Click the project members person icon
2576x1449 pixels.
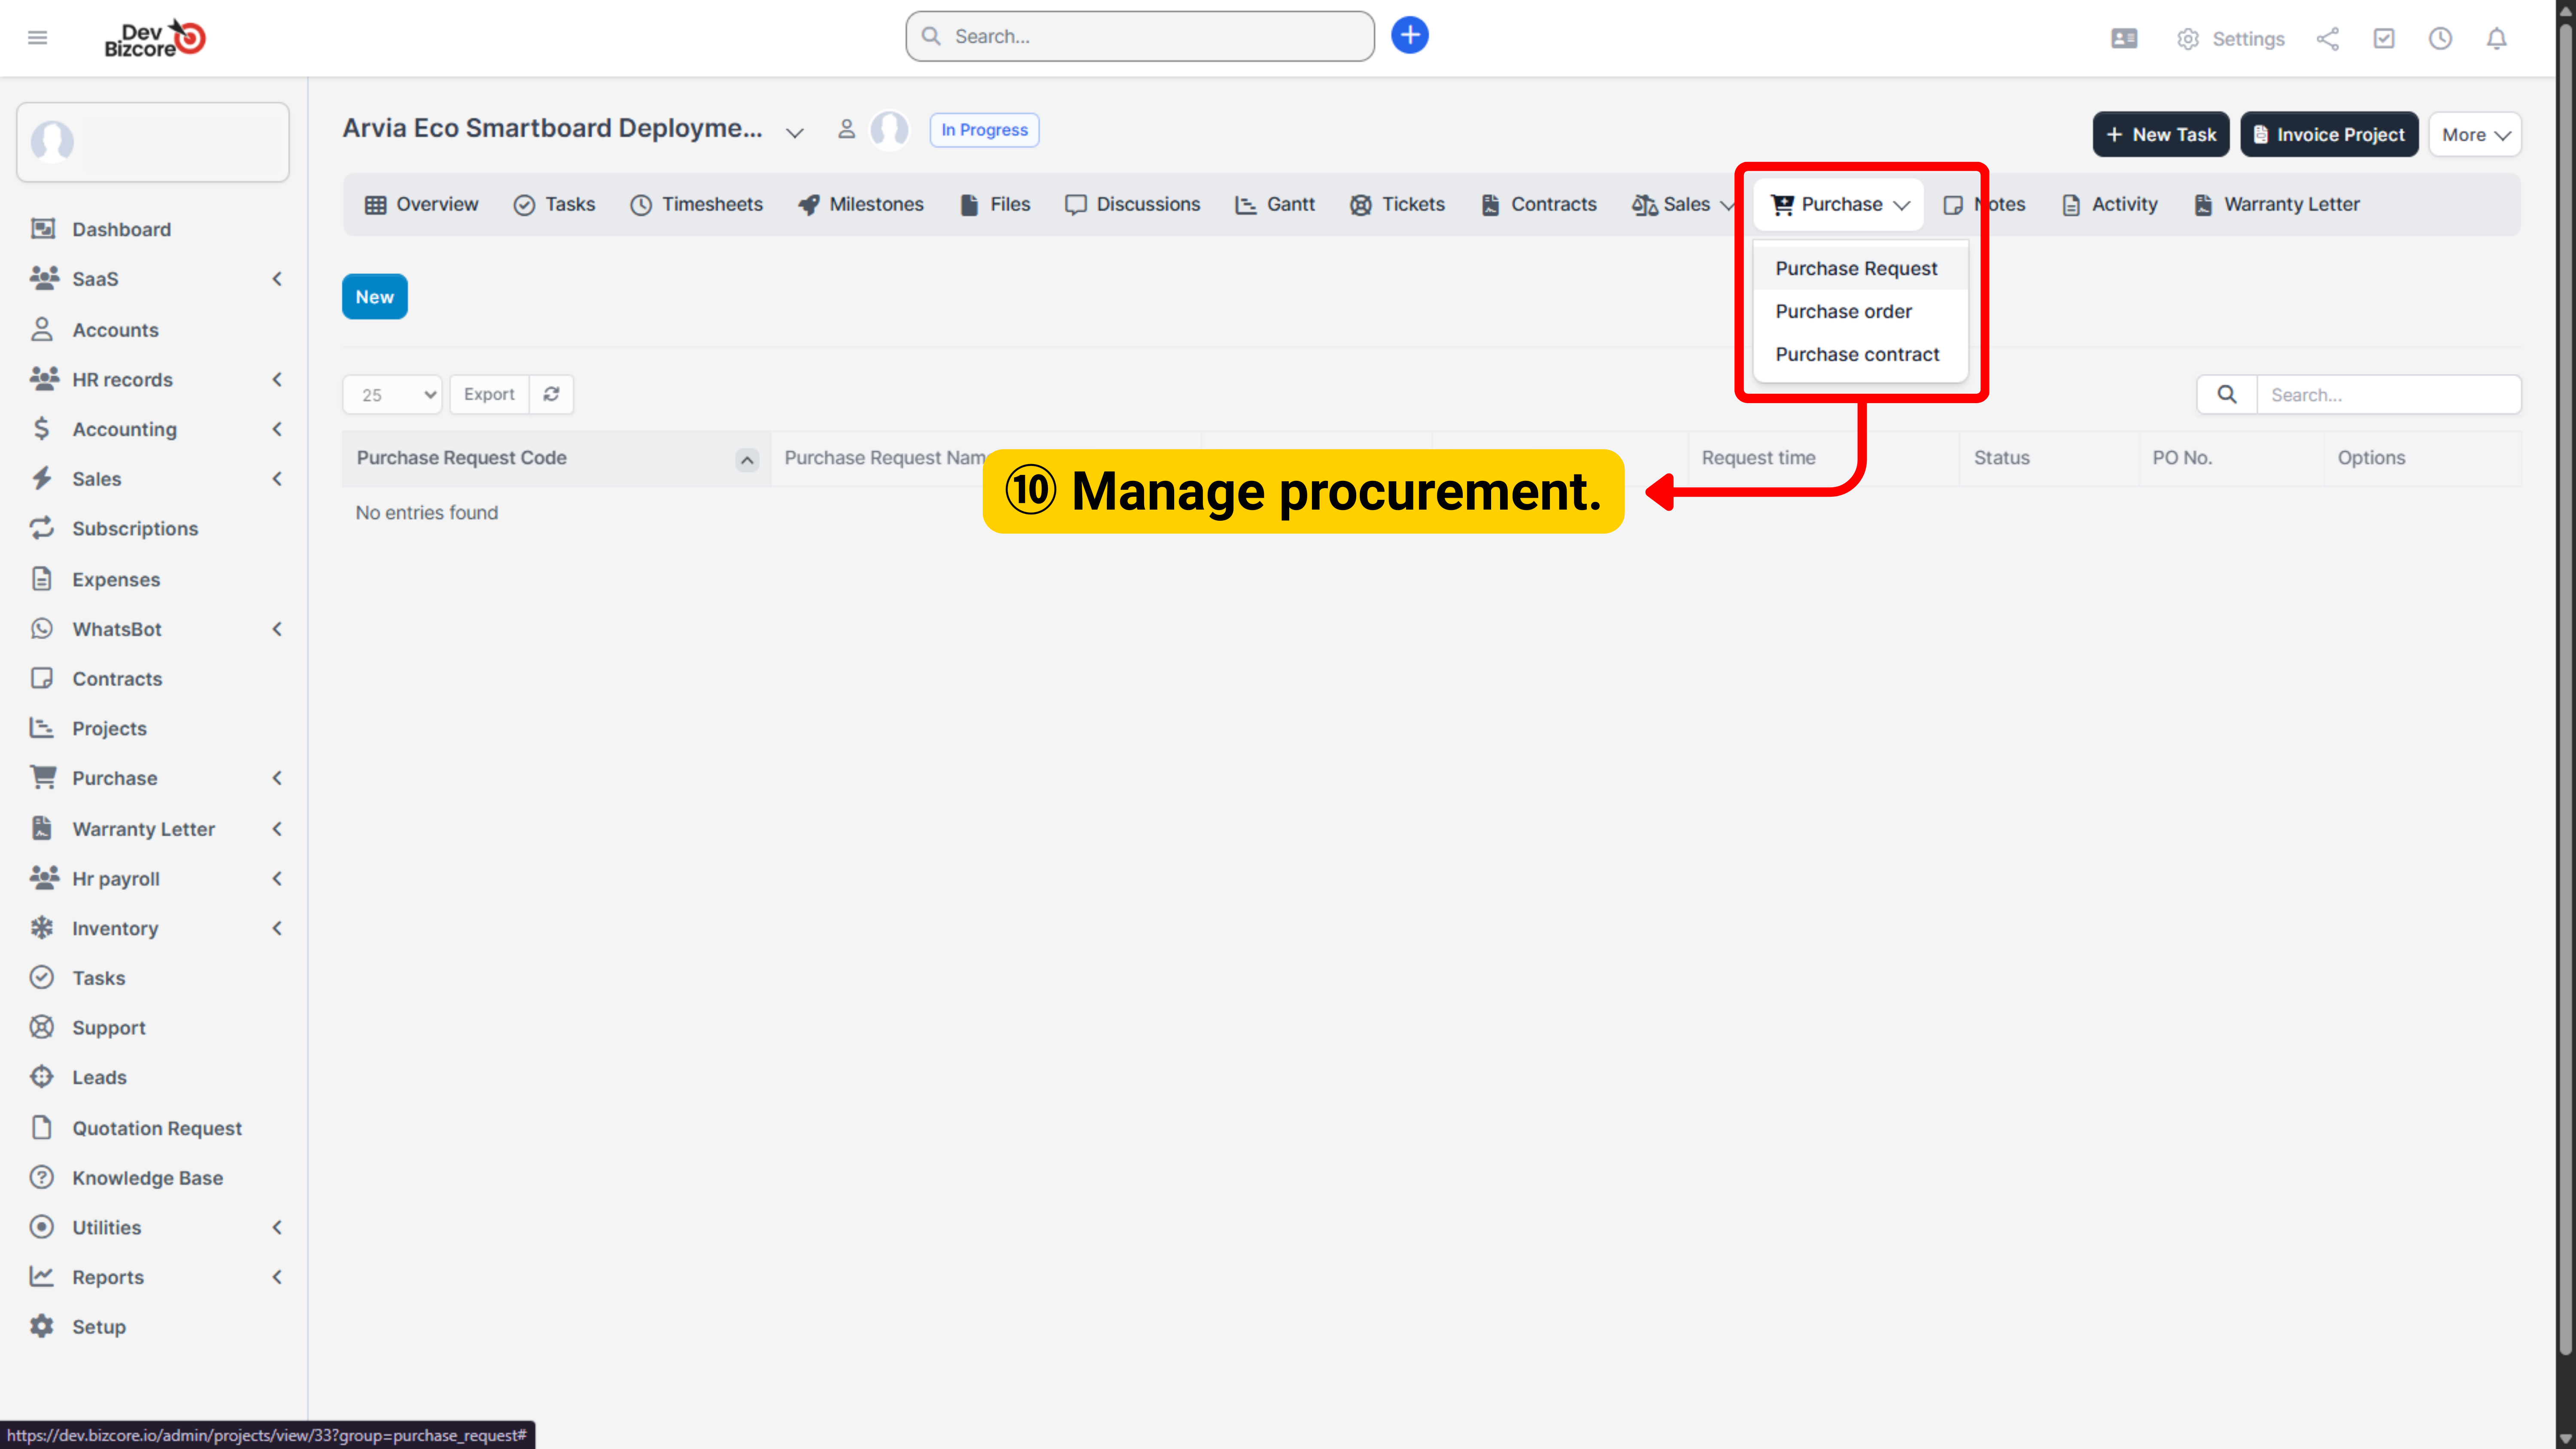pos(846,130)
